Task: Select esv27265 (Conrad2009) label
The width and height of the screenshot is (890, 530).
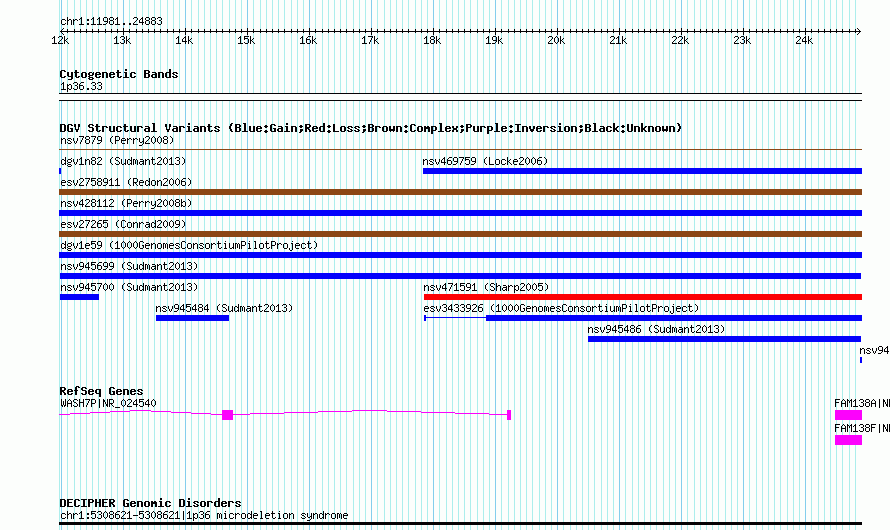Action: [x=123, y=224]
